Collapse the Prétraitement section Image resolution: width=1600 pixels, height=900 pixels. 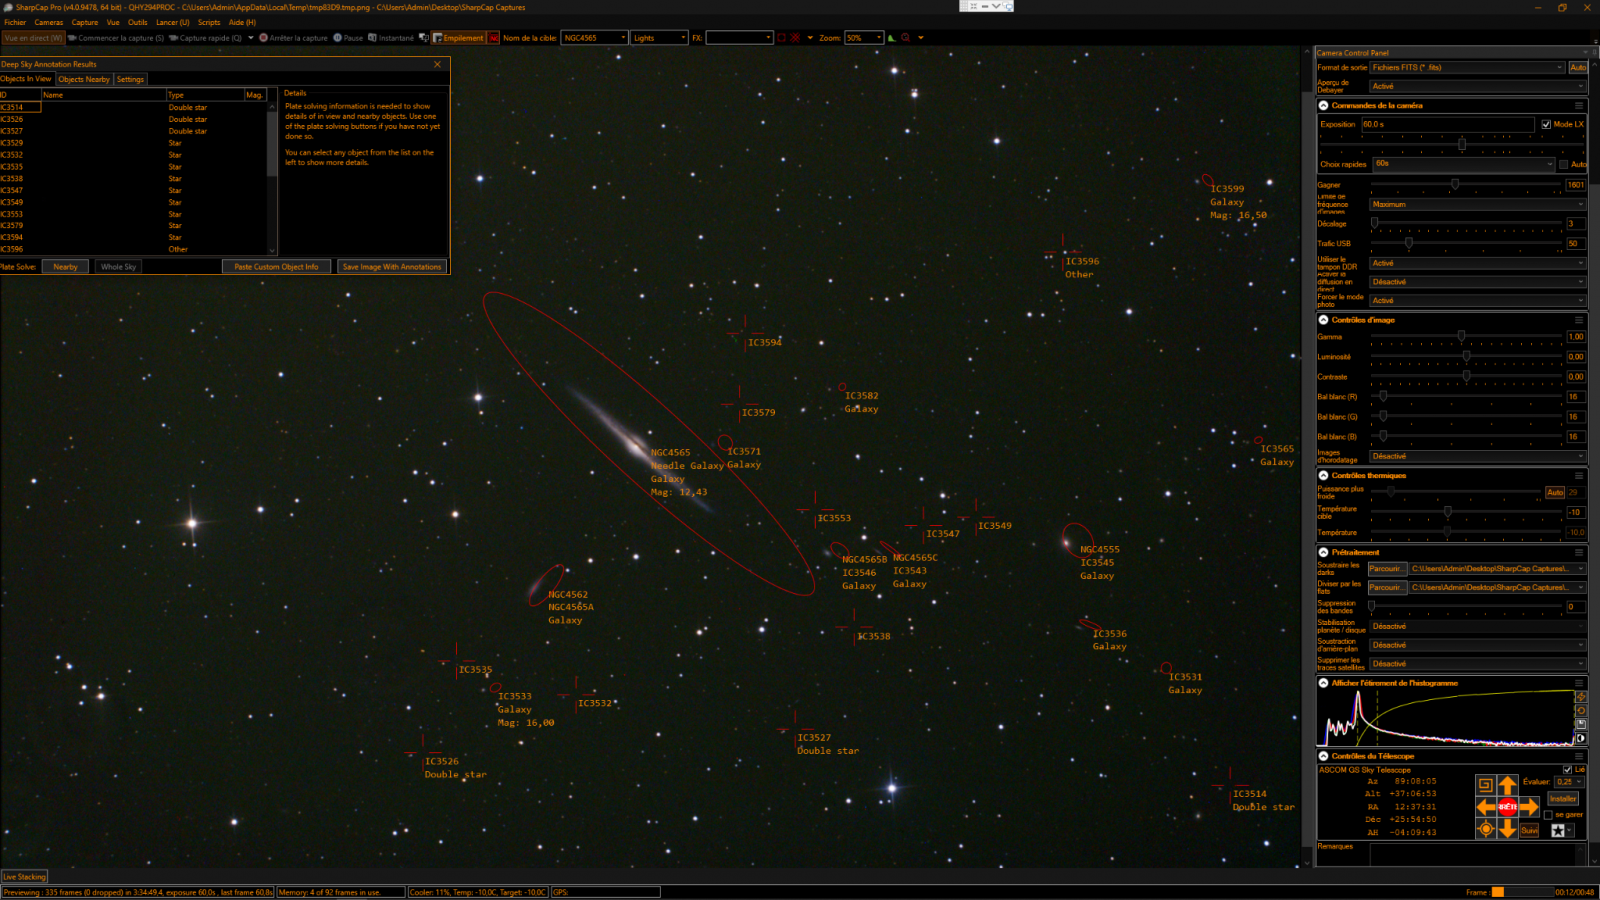click(x=1324, y=552)
